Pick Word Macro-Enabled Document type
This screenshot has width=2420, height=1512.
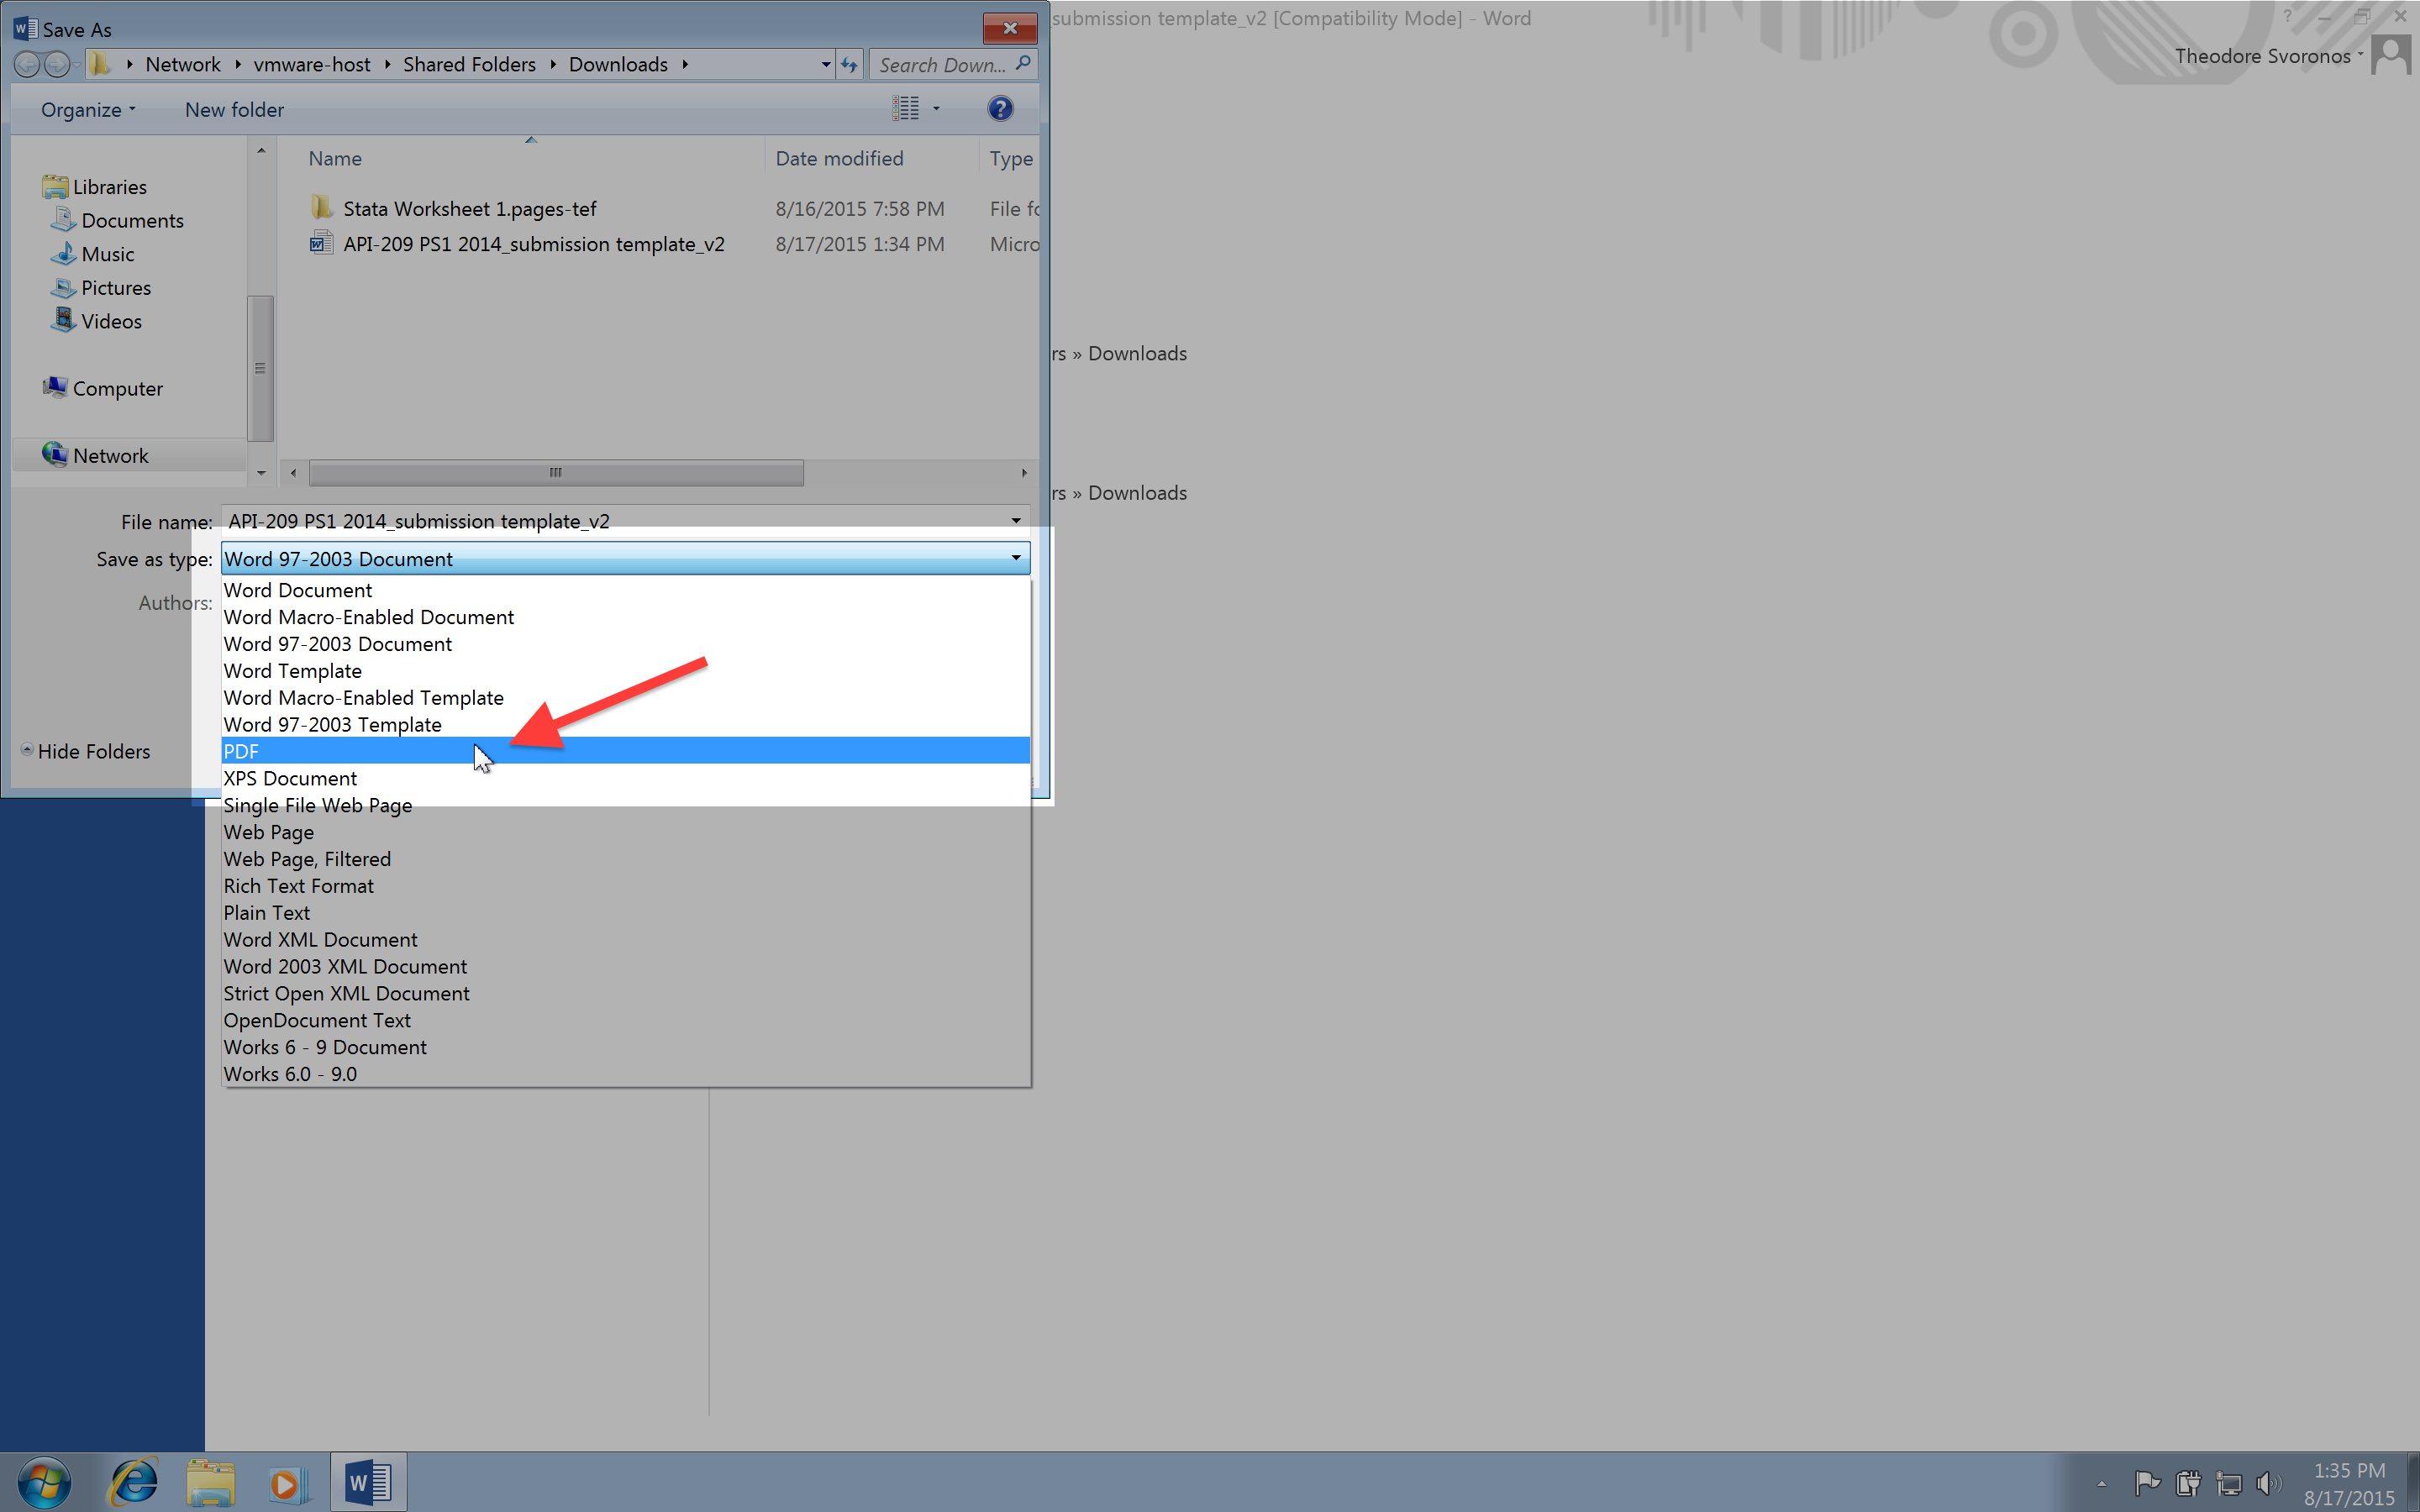pyautogui.click(x=625, y=617)
